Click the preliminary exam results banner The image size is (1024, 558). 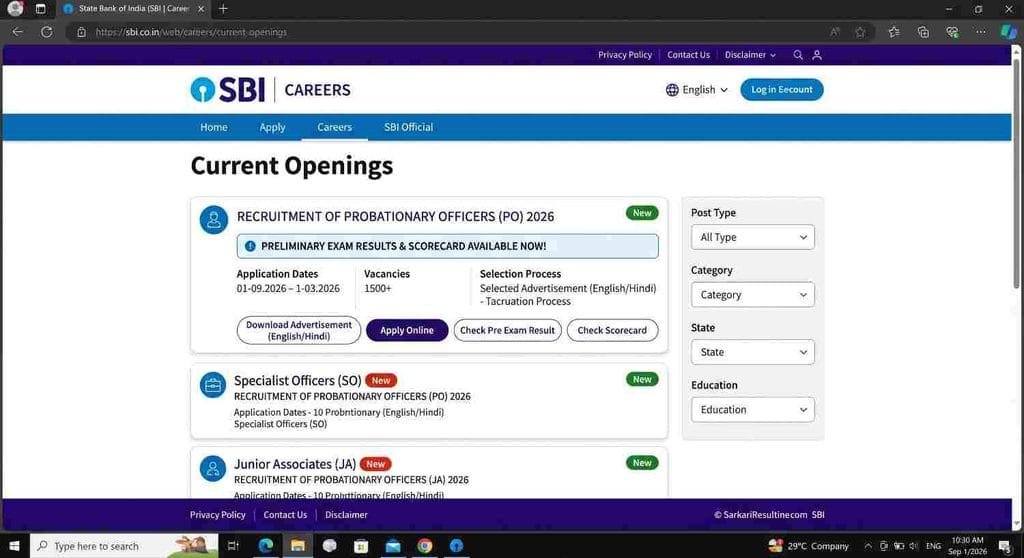tap(447, 246)
